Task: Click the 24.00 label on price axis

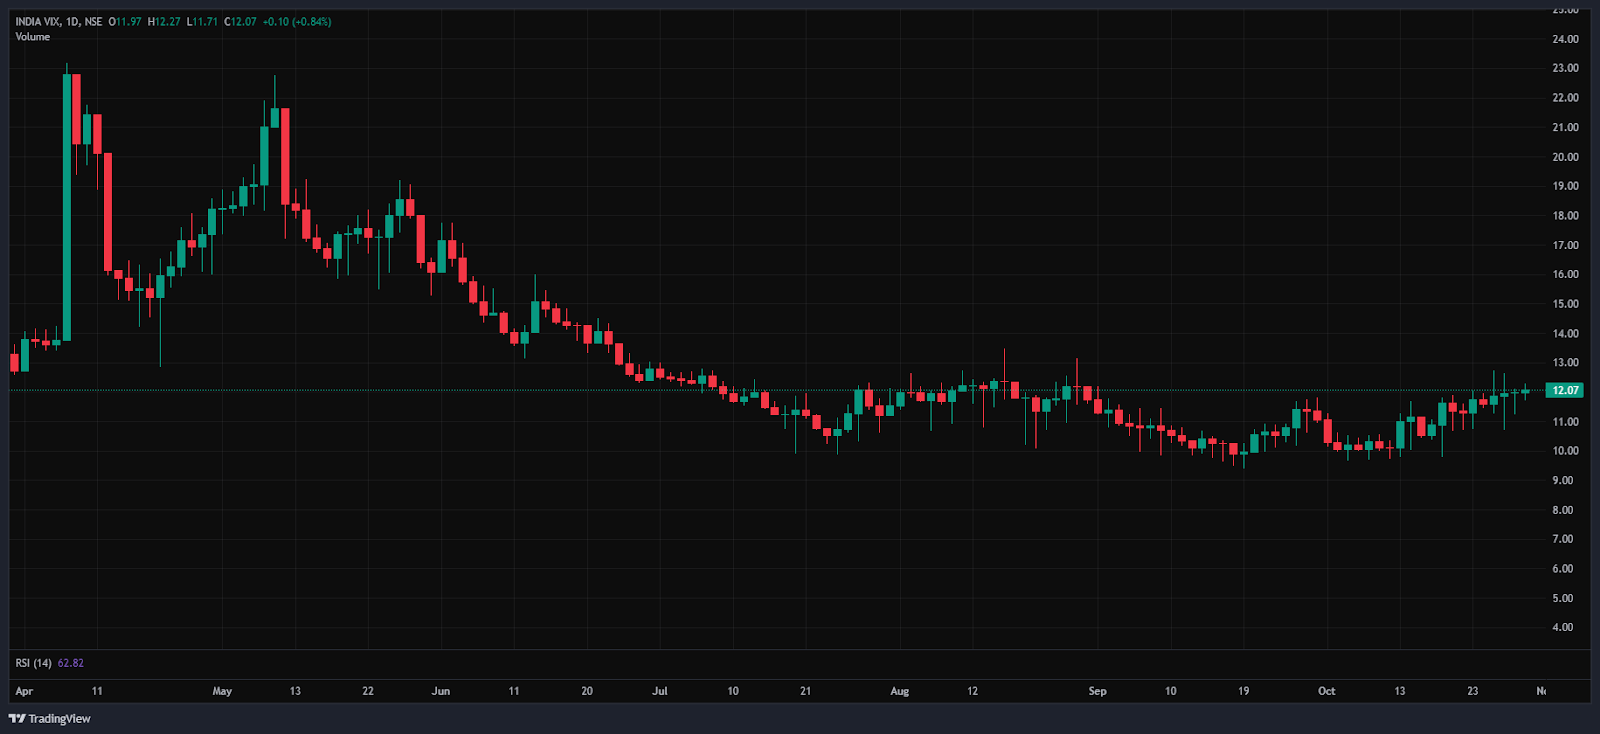Action: (1565, 39)
